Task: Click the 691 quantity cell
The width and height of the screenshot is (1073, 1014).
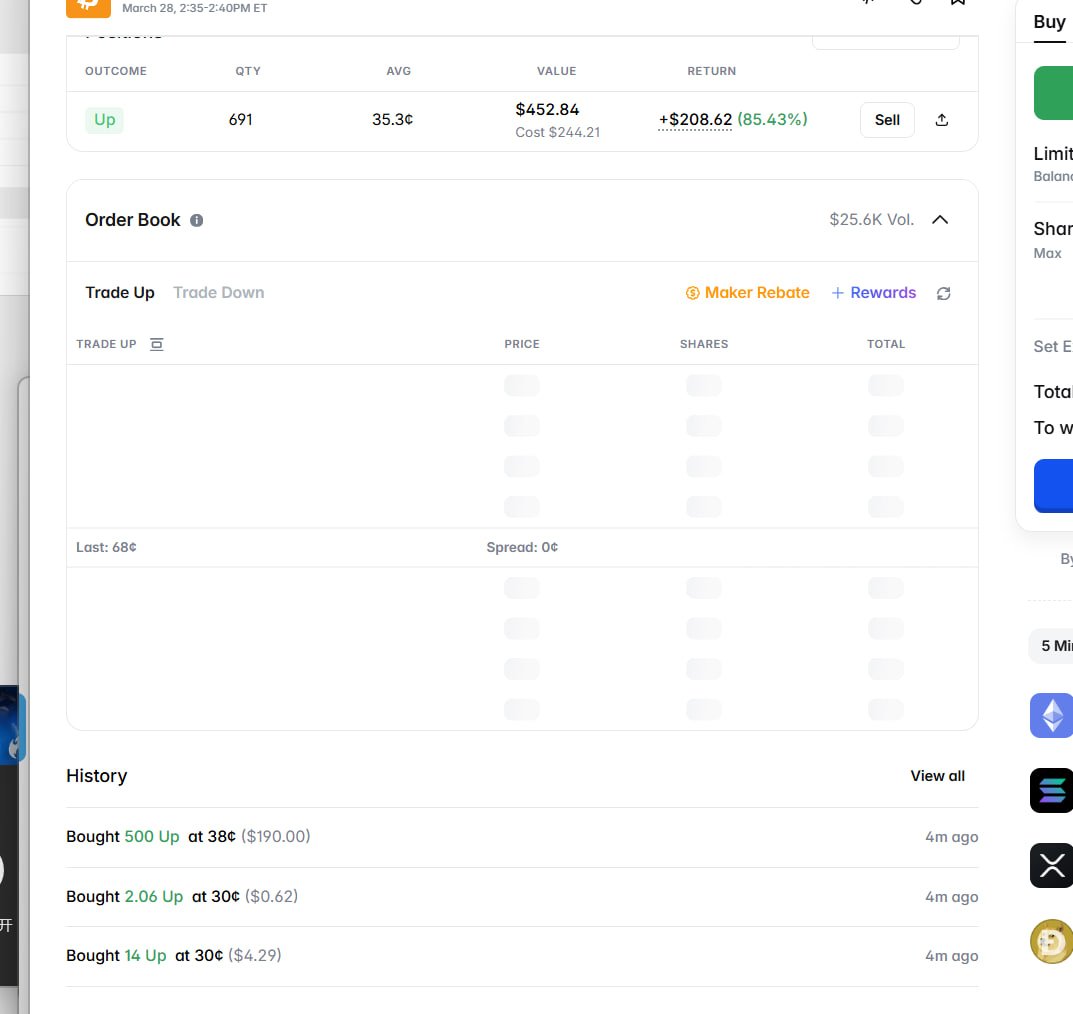Action: click(240, 120)
